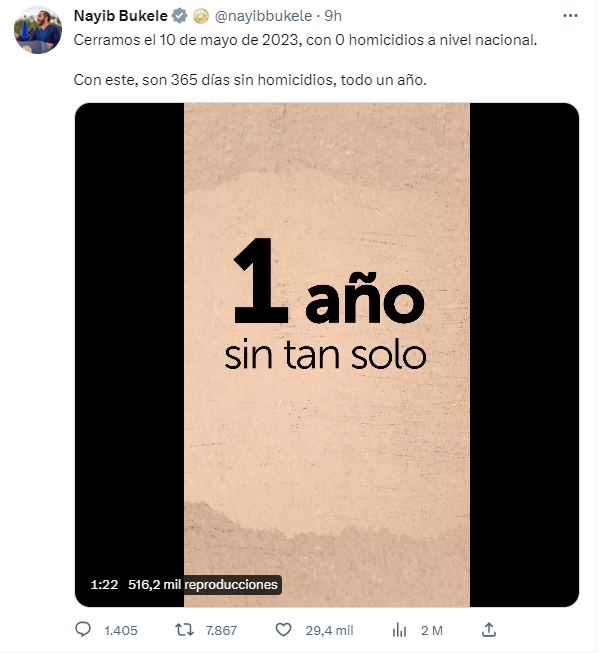Screen dimensions: 601x653
Task: Open the three-dot more options menu
Action: [x=570, y=16]
